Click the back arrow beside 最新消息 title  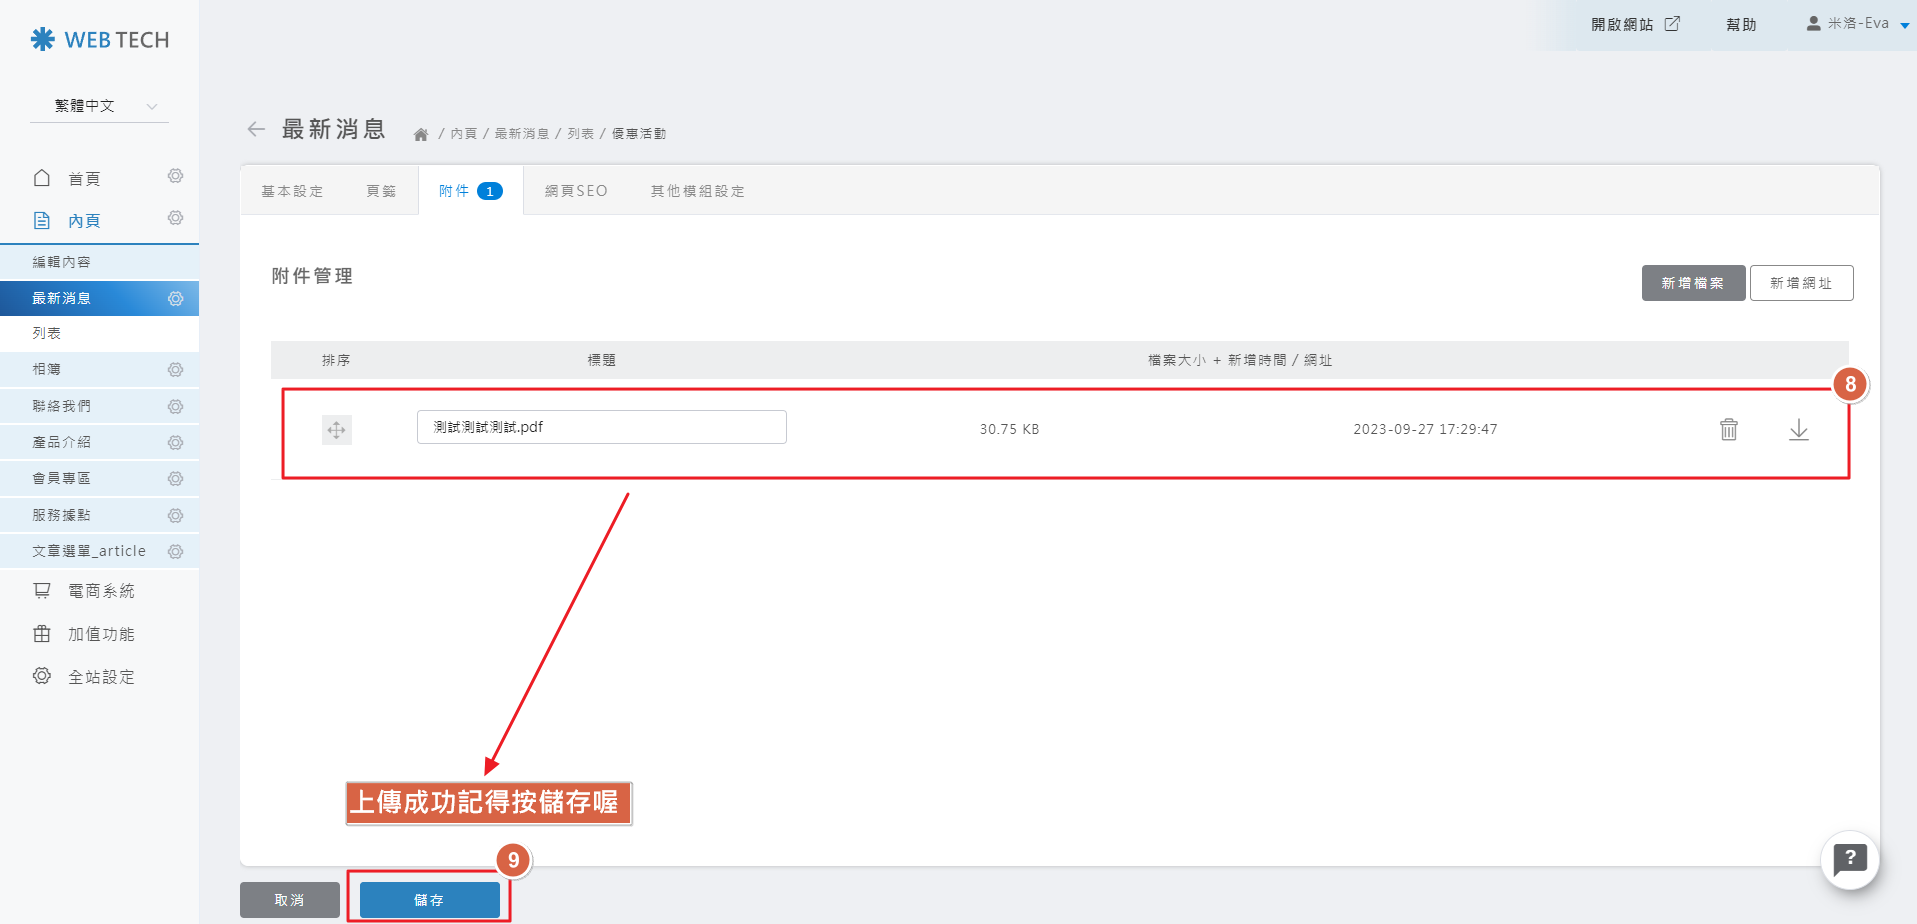256,129
